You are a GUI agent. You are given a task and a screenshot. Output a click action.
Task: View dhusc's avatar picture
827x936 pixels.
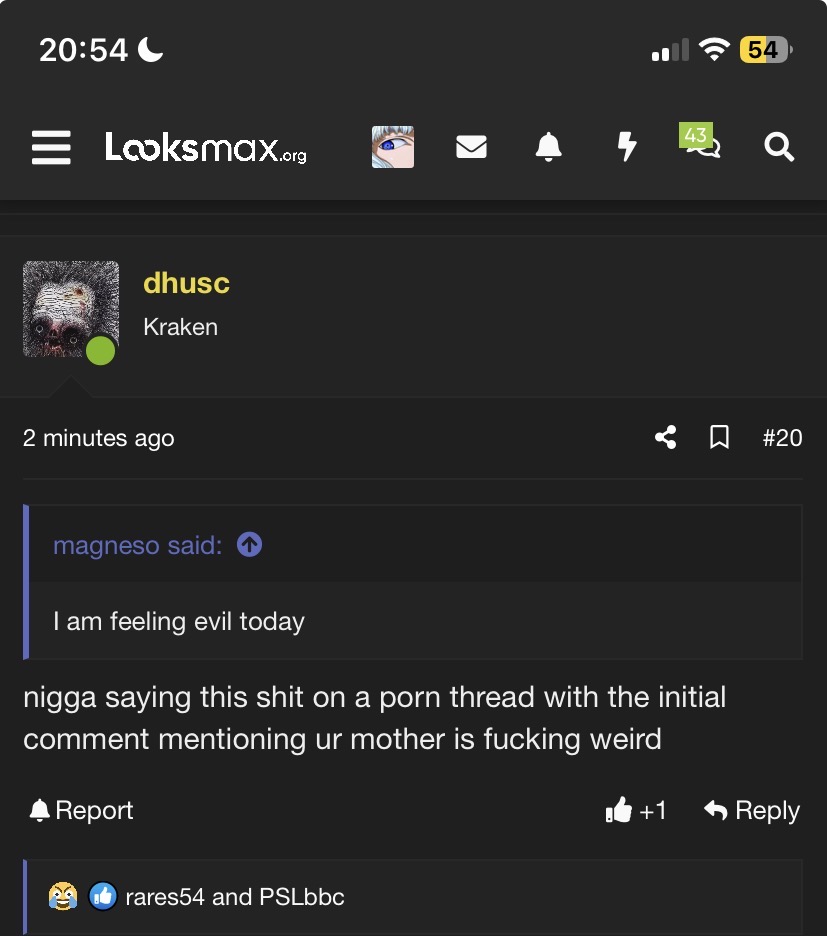70,309
